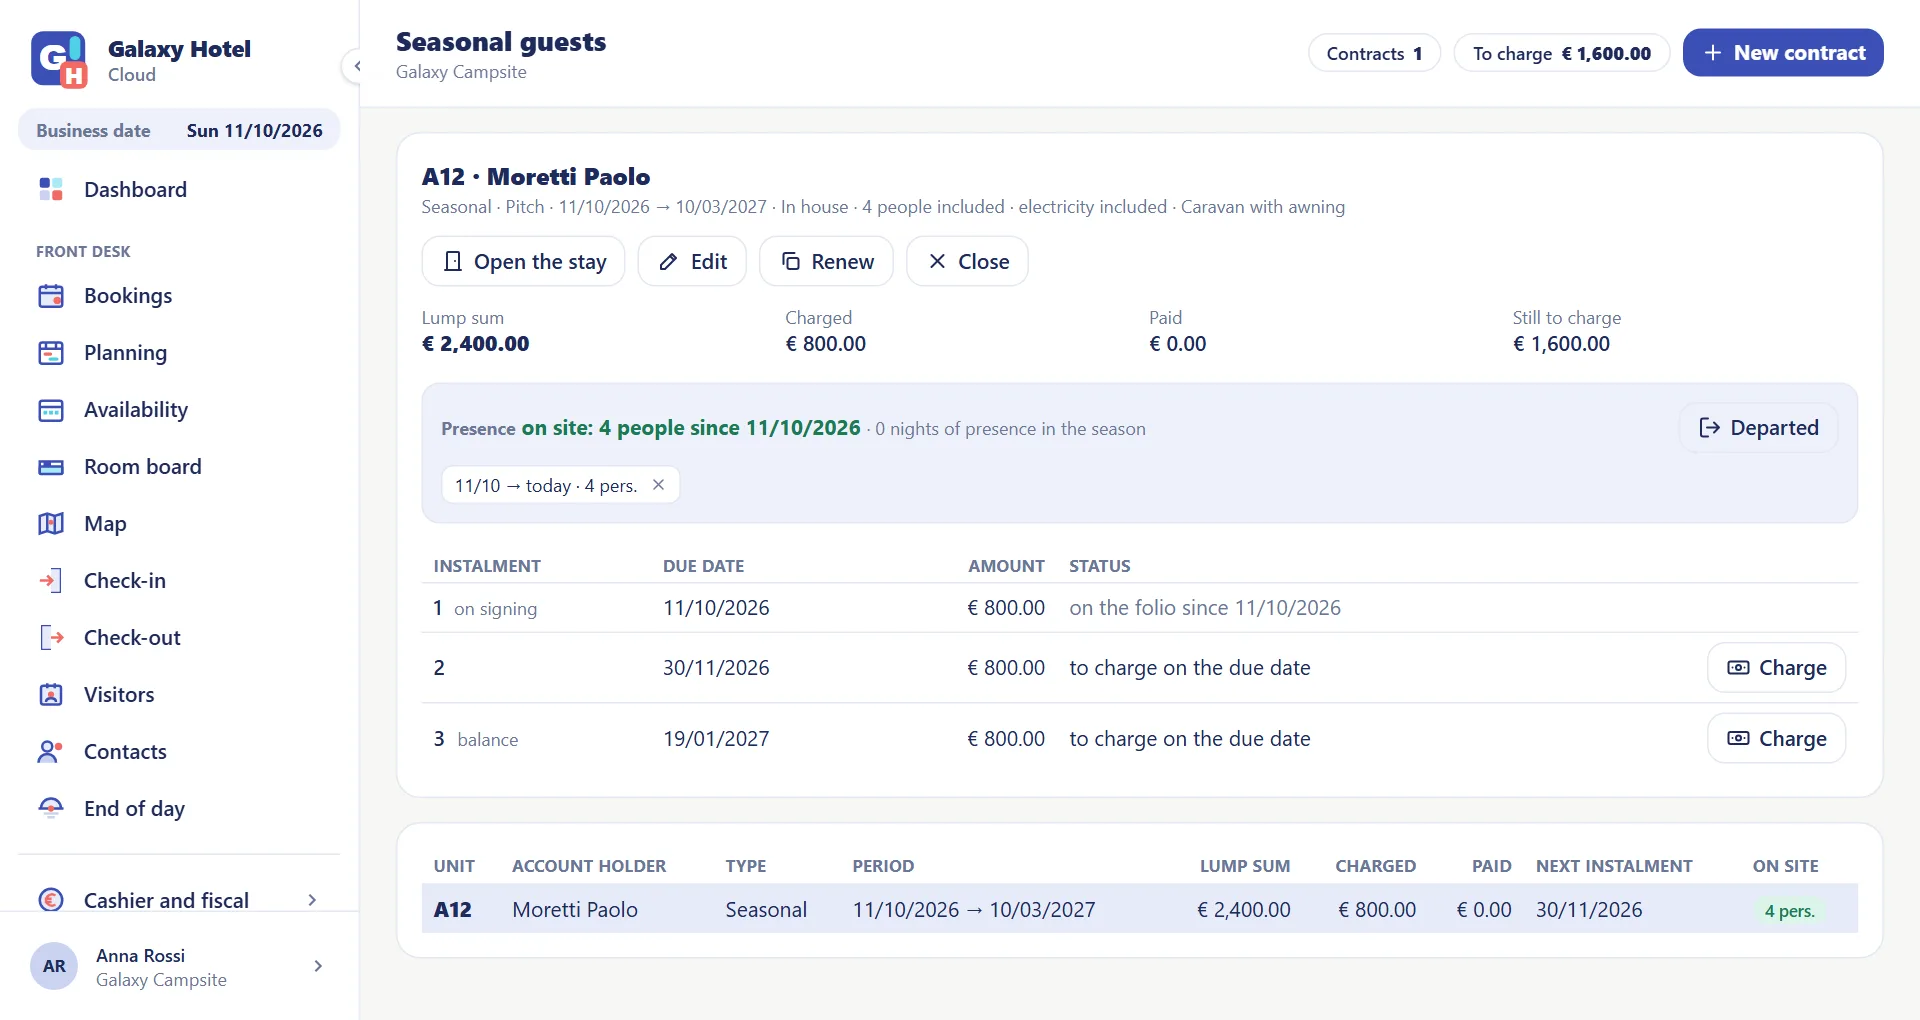The image size is (1920, 1020).
Task: Expand Cashier and fiscal chevron
Action: 312,900
